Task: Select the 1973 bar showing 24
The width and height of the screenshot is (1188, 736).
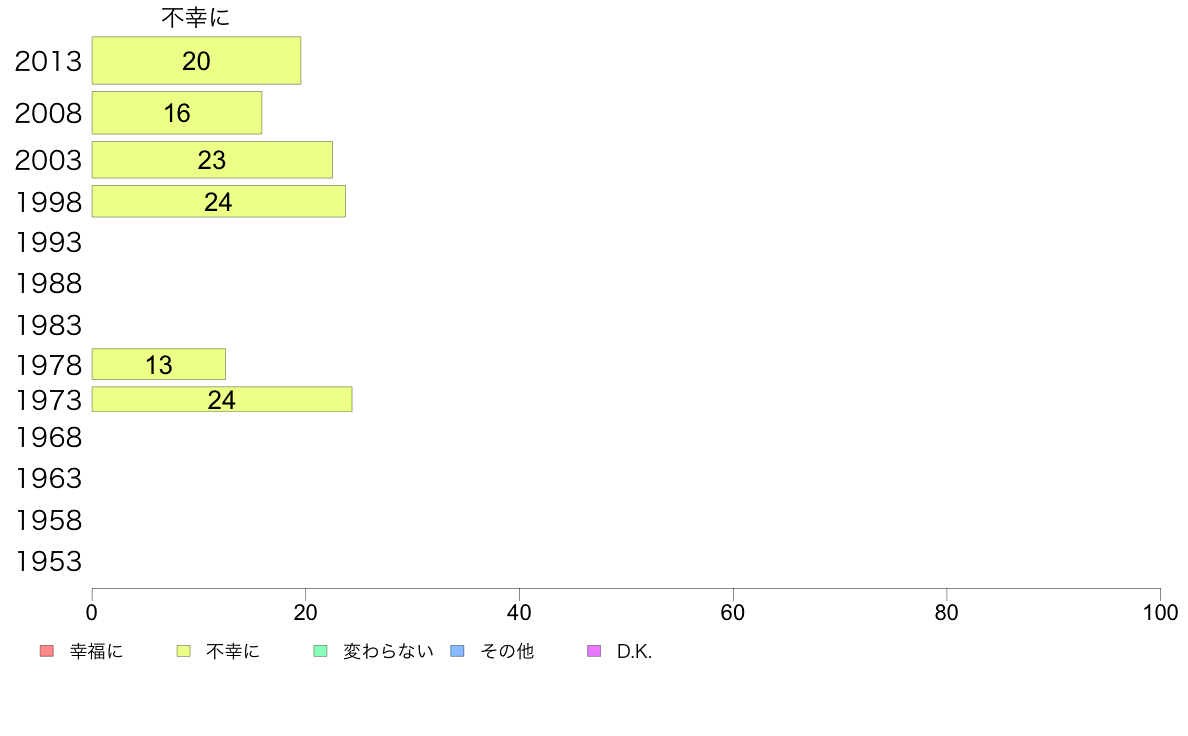Action: (x=222, y=399)
